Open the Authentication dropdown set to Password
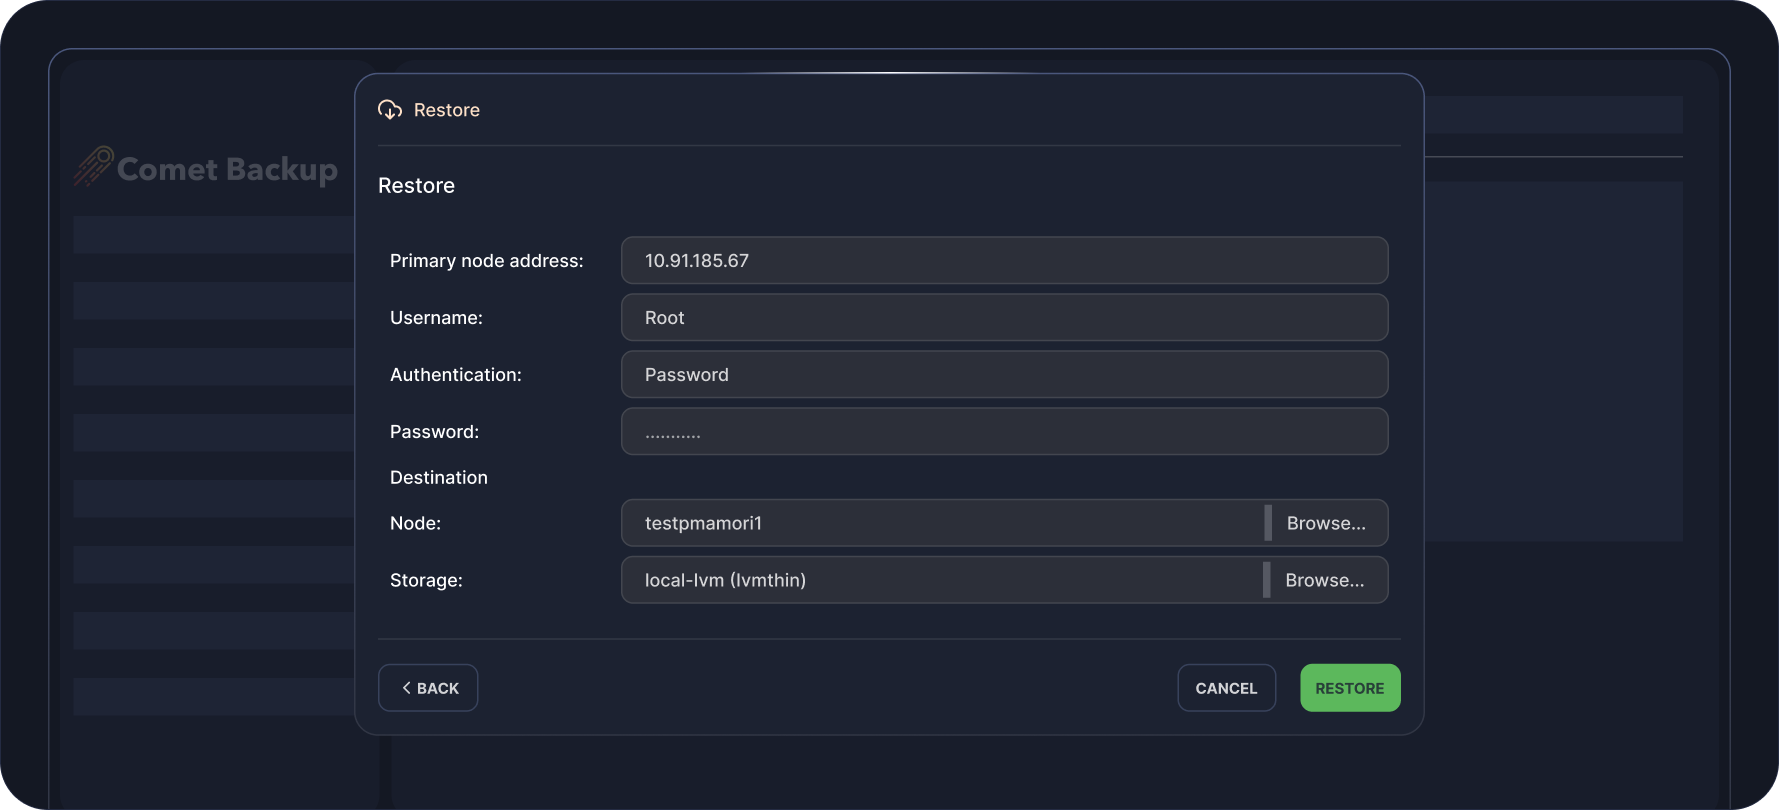Screen dimensions: 1779x810 point(1004,375)
